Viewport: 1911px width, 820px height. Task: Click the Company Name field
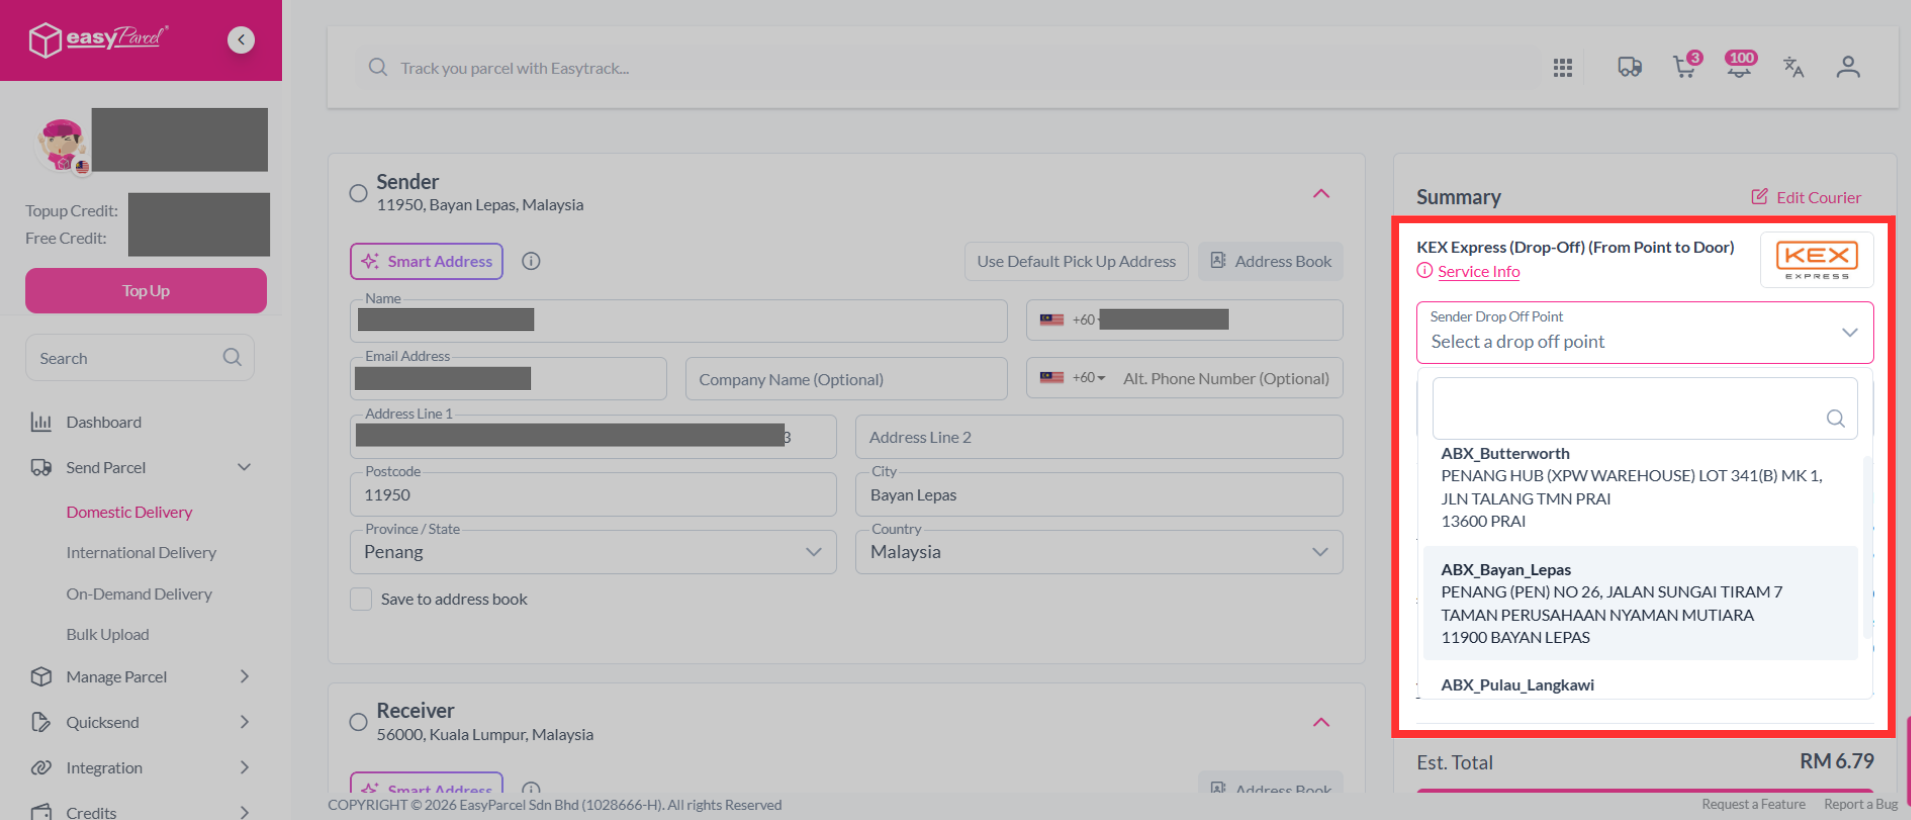(846, 379)
